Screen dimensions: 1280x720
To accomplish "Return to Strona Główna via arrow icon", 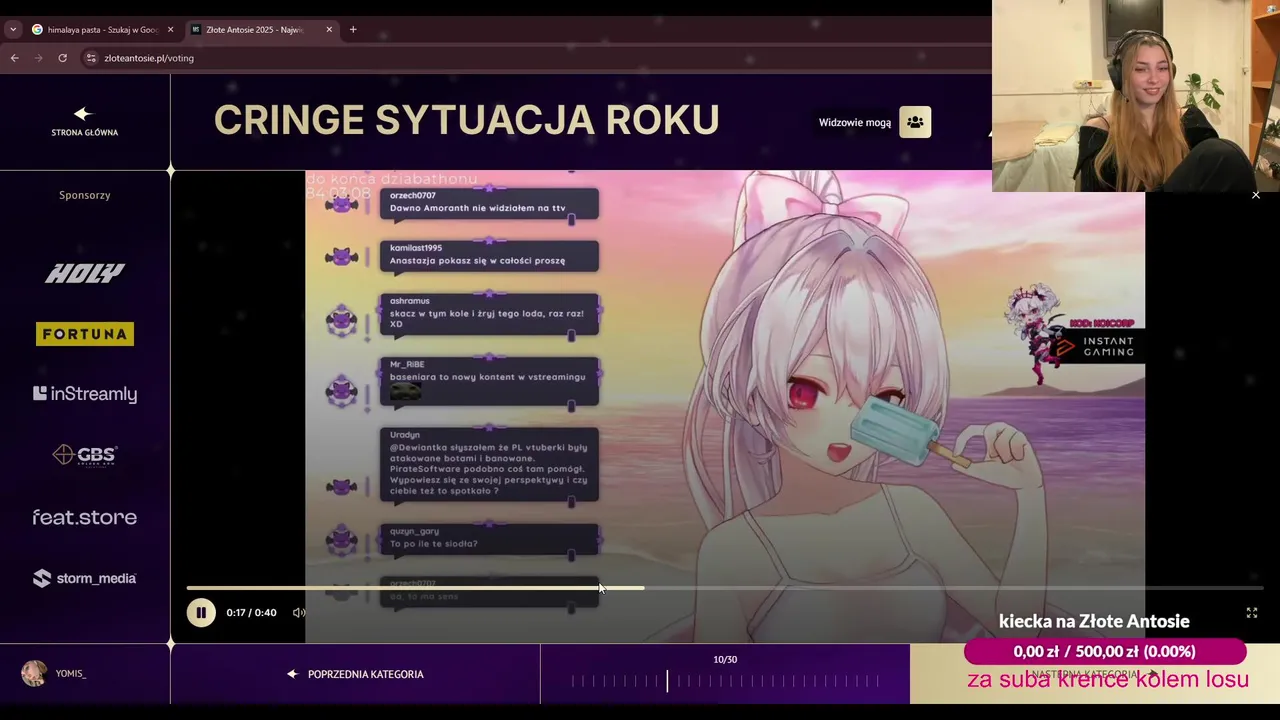I will [x=83, y=114].
